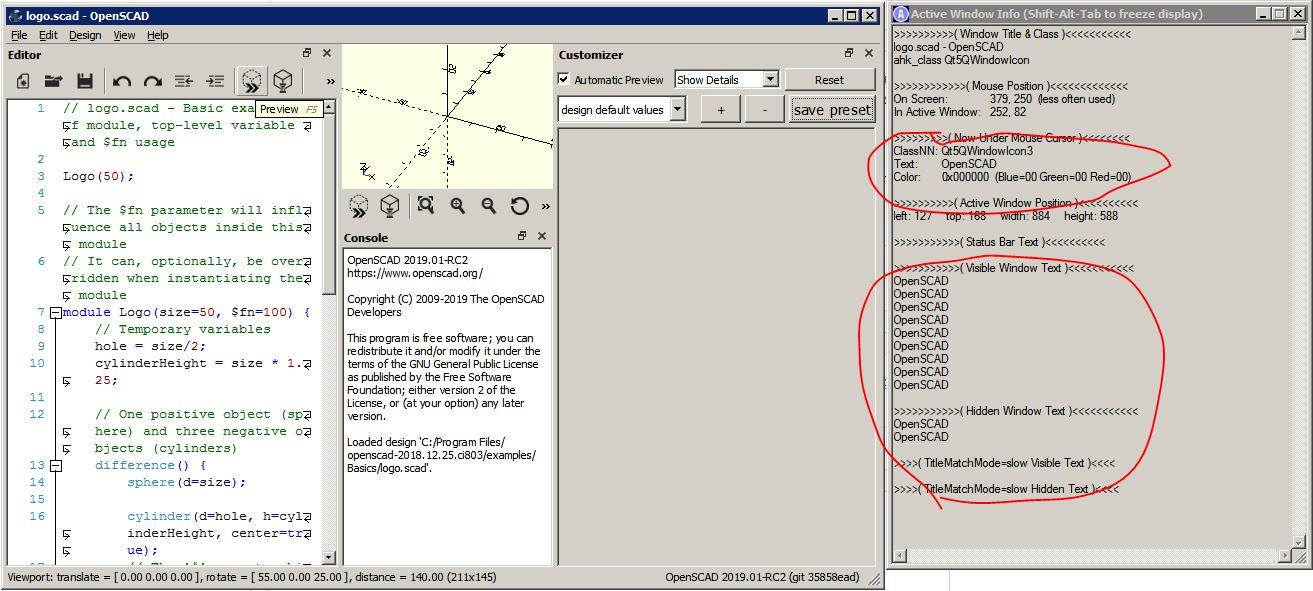Indent code using Editor toolbar icon

(x=215, y=81)
